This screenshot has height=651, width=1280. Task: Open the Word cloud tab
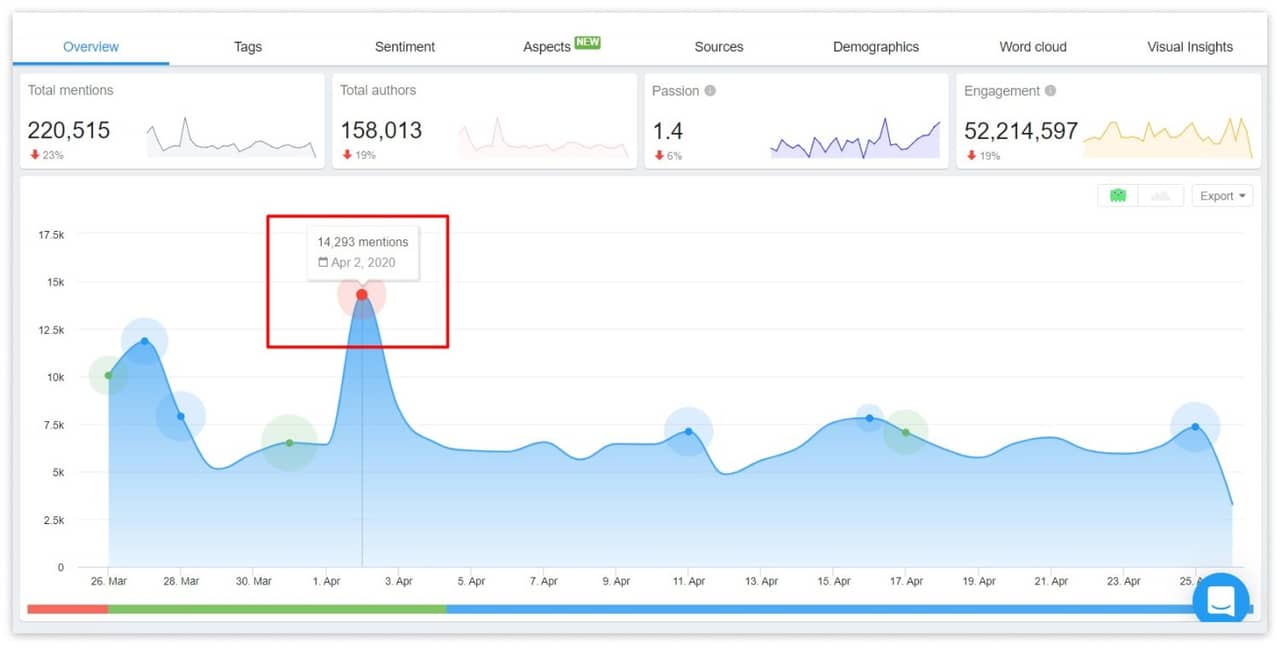pos(1032,46)
